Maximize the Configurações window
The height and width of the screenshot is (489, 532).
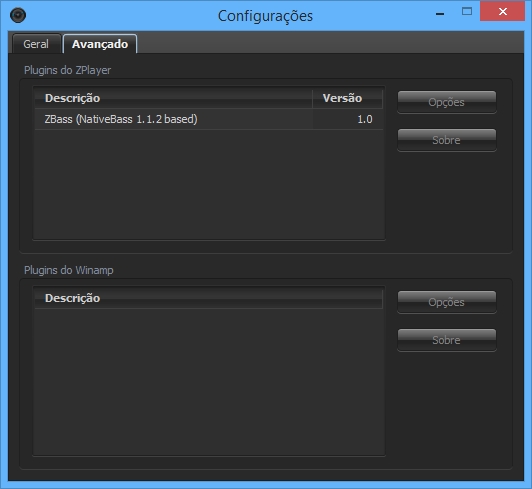pyautogui.click(x=467, y=12)
